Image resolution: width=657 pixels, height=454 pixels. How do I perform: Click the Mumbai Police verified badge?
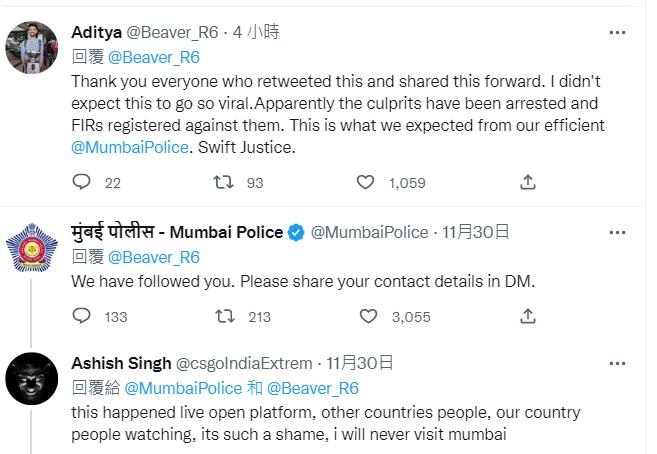pyautogui.click(x=296, y=233)
